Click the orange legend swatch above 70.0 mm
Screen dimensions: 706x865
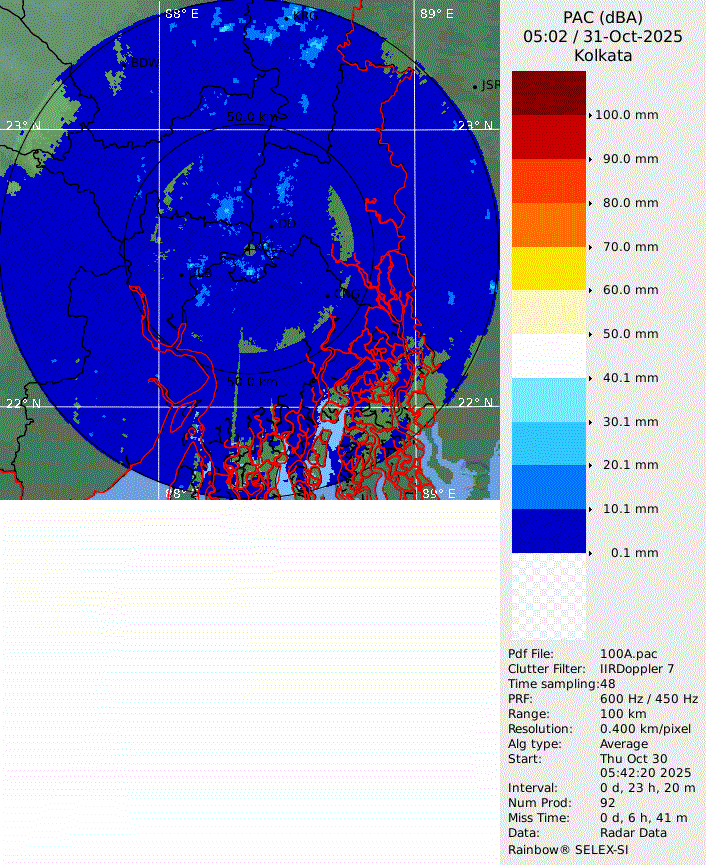548,224
